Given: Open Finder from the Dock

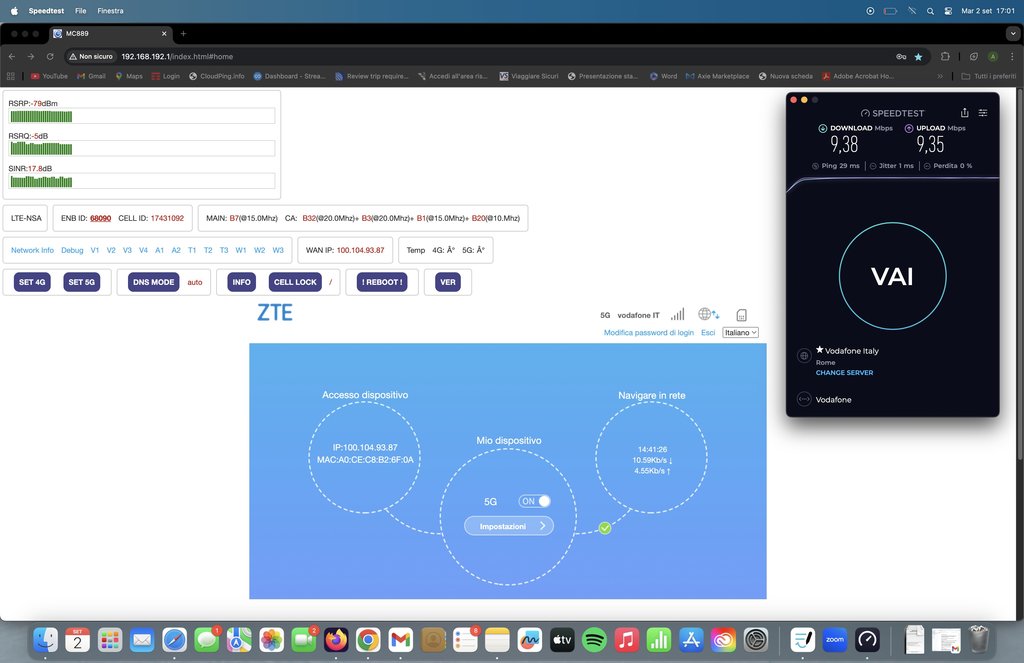Looking at the screenshot, I should pos(45,640).
